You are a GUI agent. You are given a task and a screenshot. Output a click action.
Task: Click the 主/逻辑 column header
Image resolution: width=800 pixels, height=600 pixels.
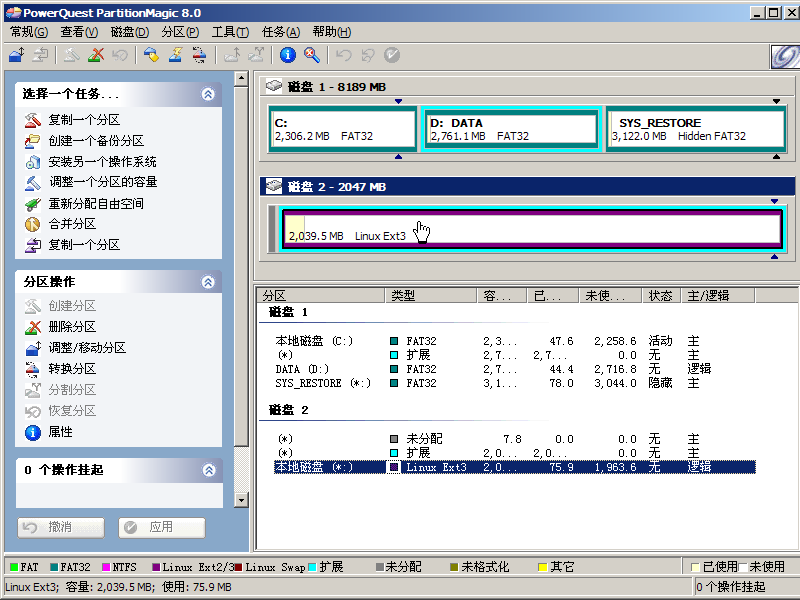coord(718,295)
